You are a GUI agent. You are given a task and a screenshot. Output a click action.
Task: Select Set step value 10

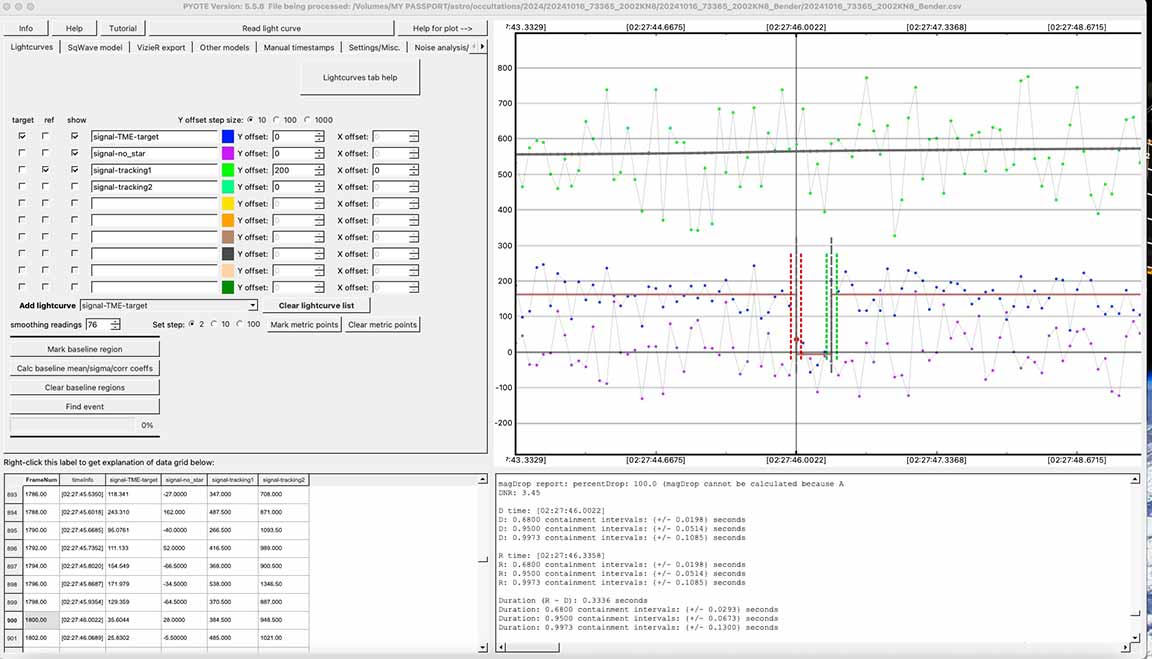(213, 325)
